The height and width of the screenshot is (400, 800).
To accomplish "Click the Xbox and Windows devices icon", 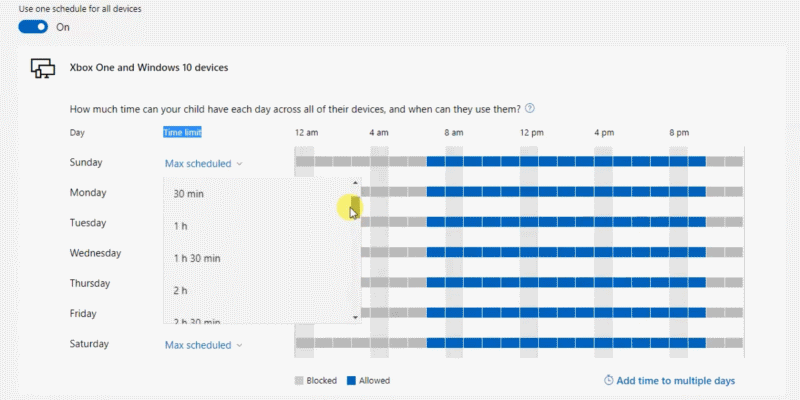I will pyautogui.click(x=42, y=68).
